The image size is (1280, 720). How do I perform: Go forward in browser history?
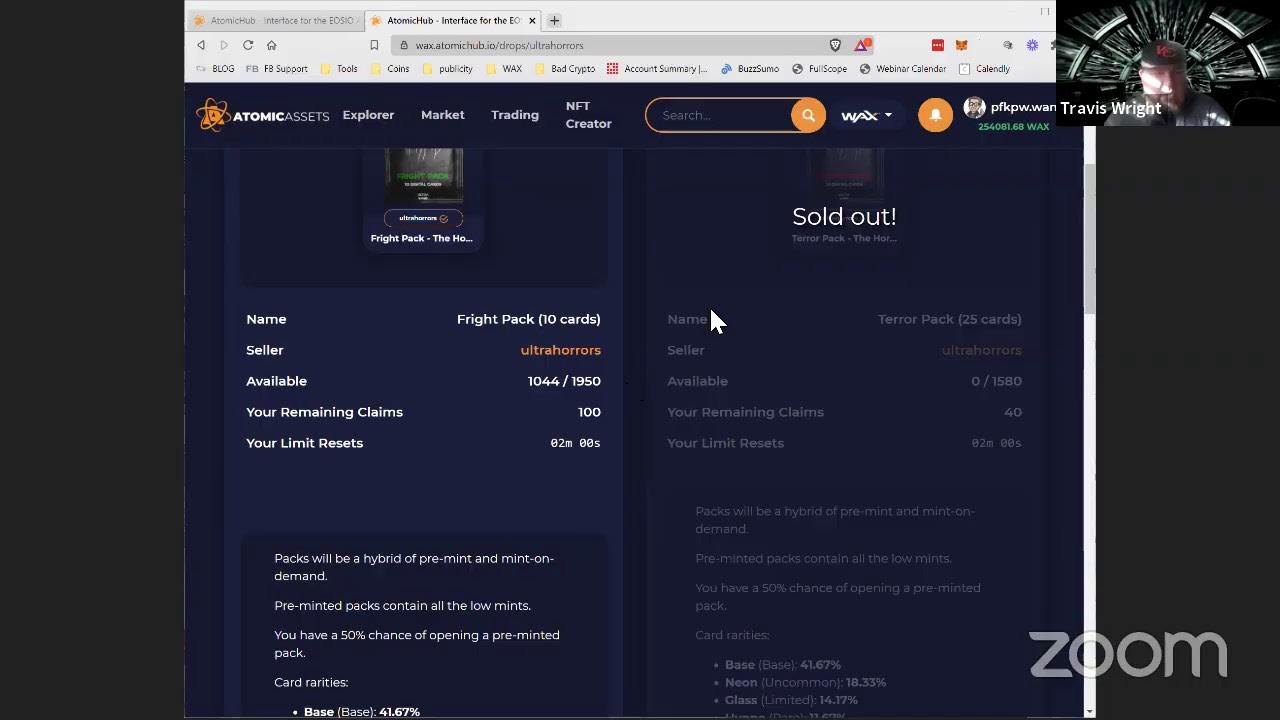click(224, 45)
